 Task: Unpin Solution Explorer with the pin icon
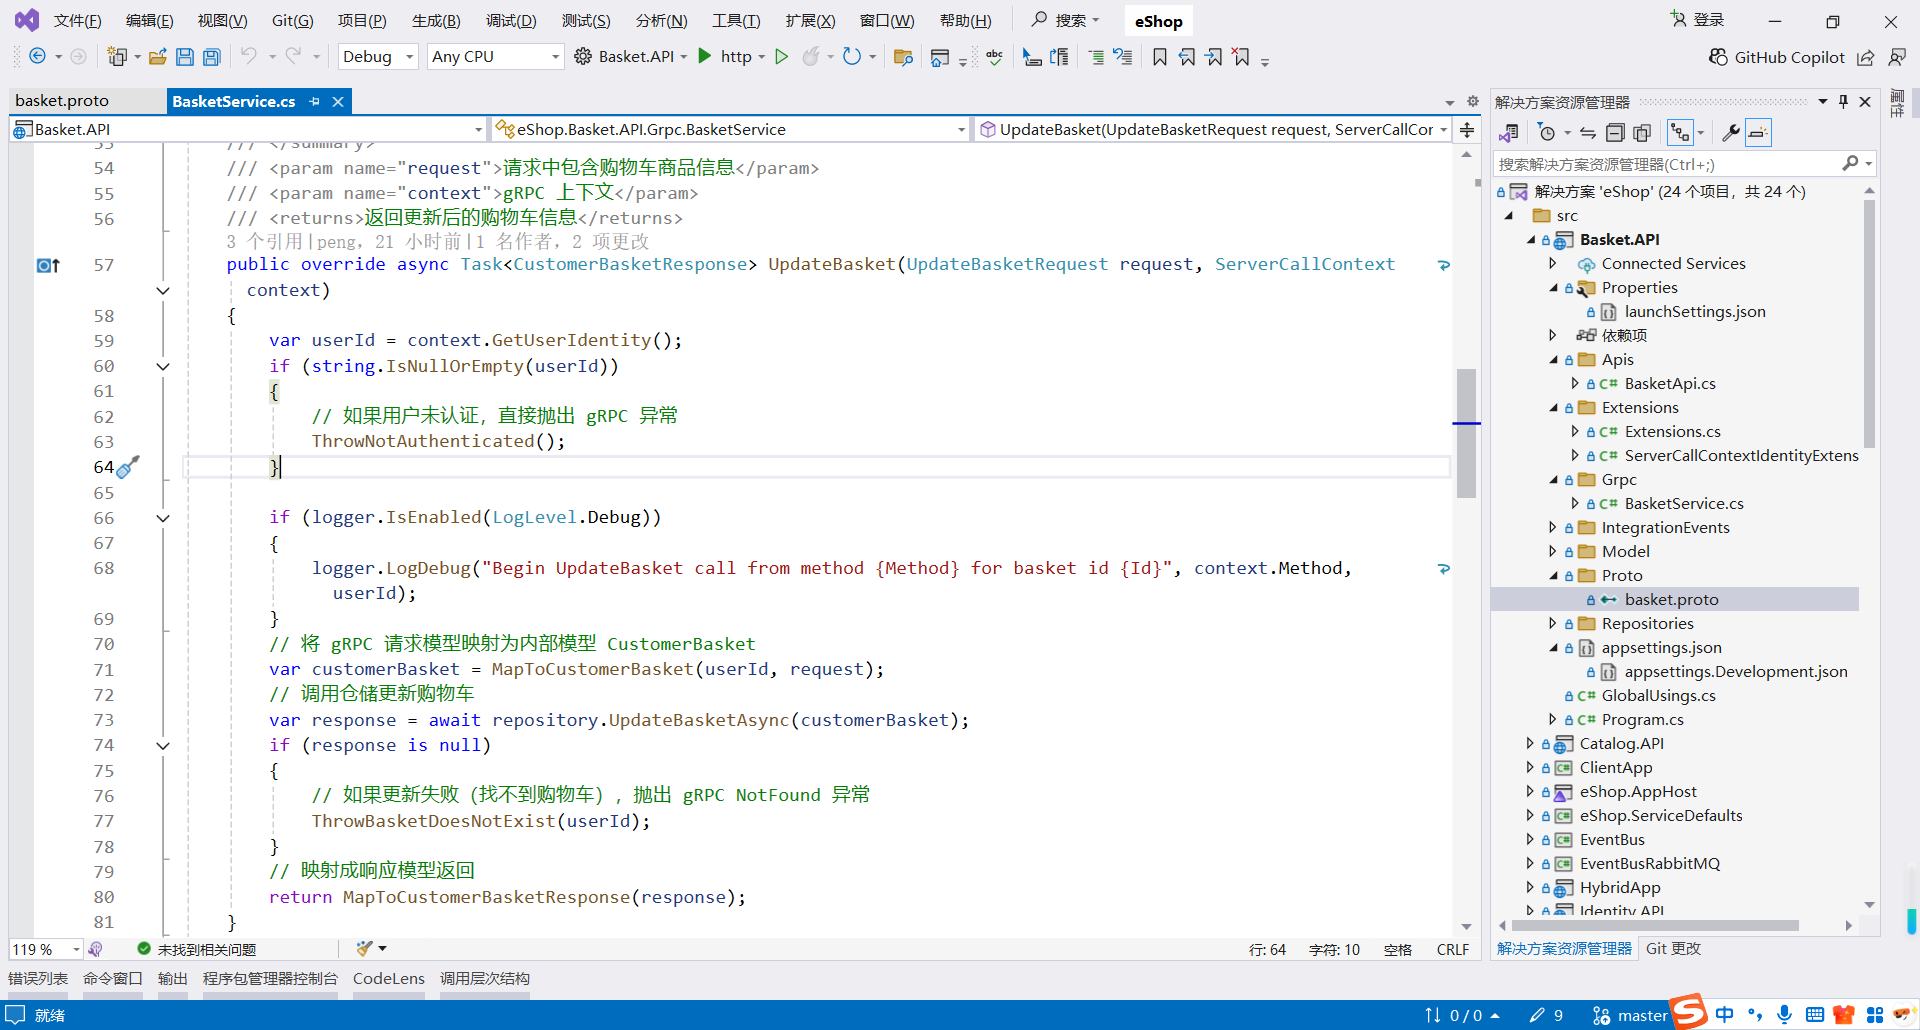pos(1843,101)
